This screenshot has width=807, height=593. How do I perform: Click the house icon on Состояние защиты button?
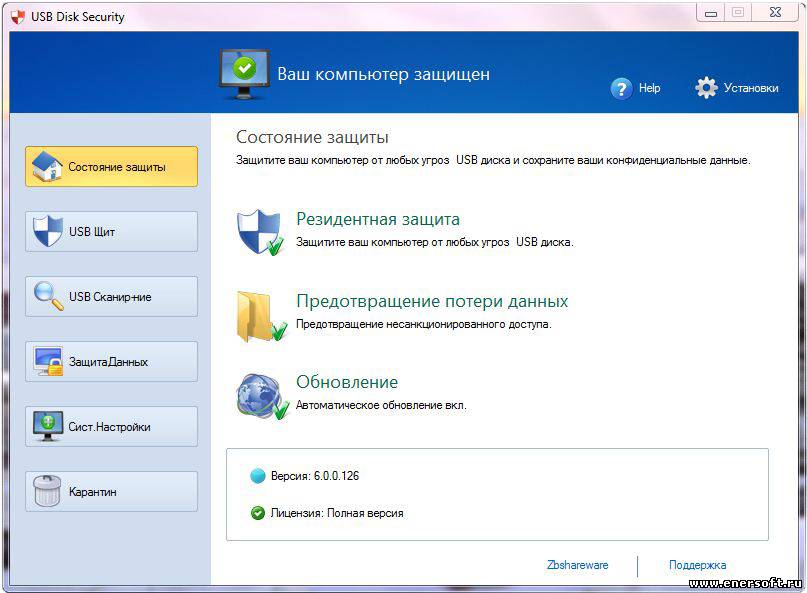point(46,166)
